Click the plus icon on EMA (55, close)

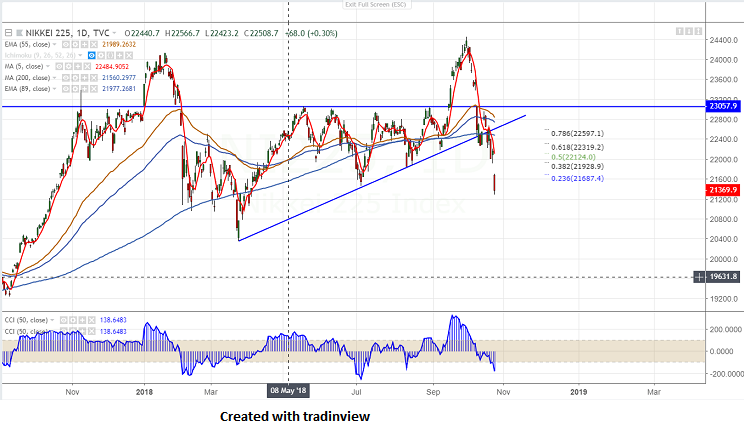84,44
